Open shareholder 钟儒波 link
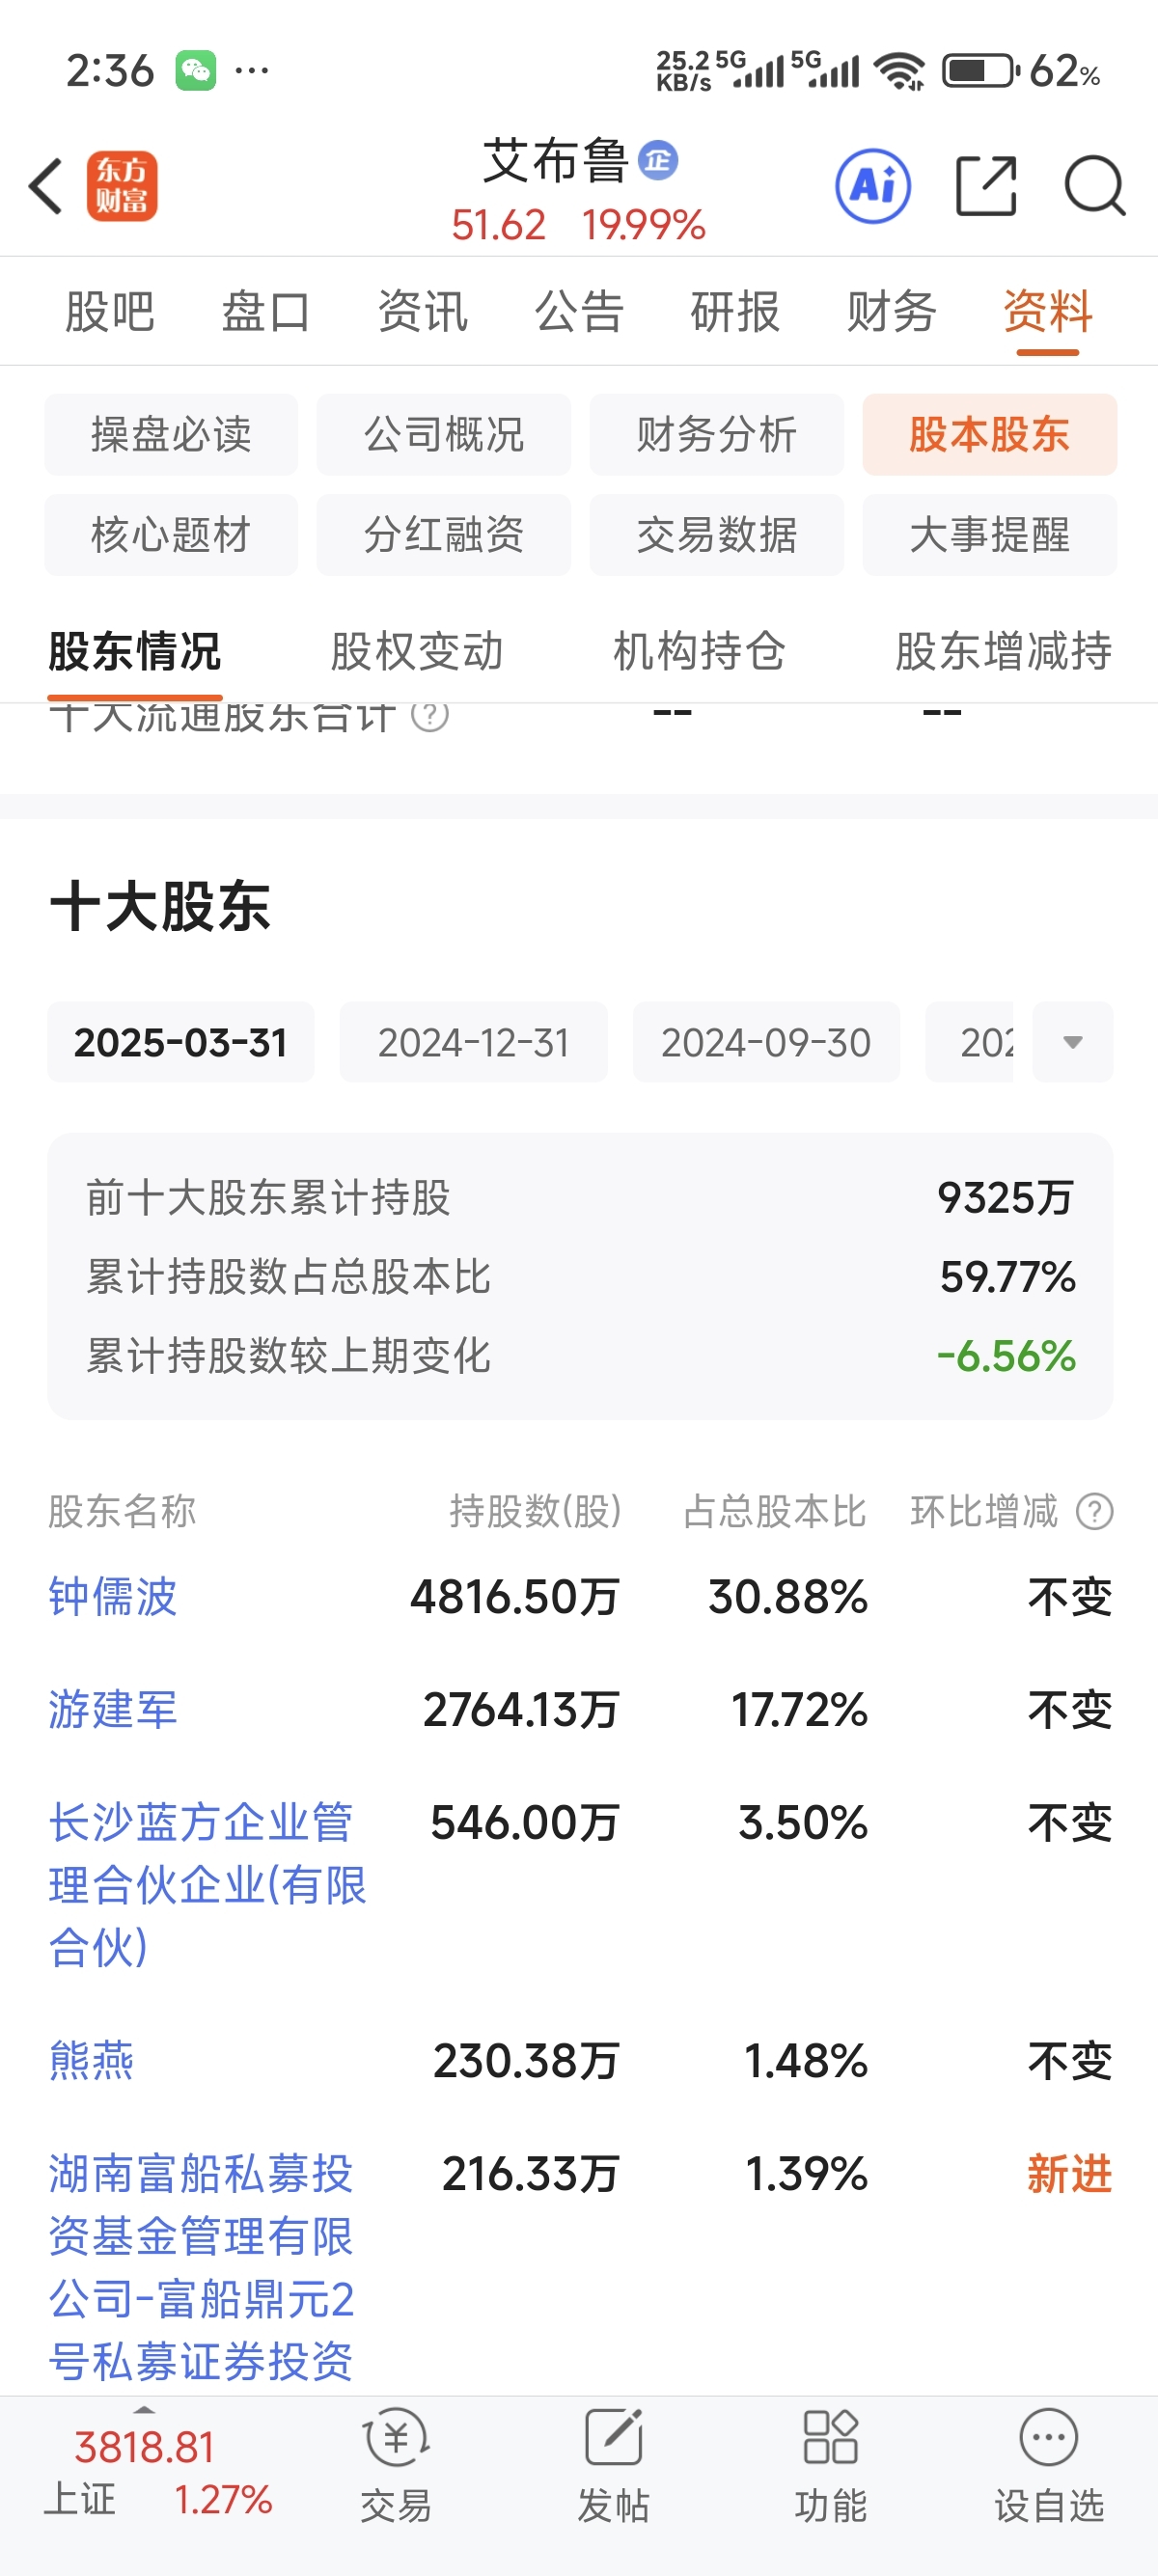Viewport: 1158px width, 2576px height. pos(113,1597)
